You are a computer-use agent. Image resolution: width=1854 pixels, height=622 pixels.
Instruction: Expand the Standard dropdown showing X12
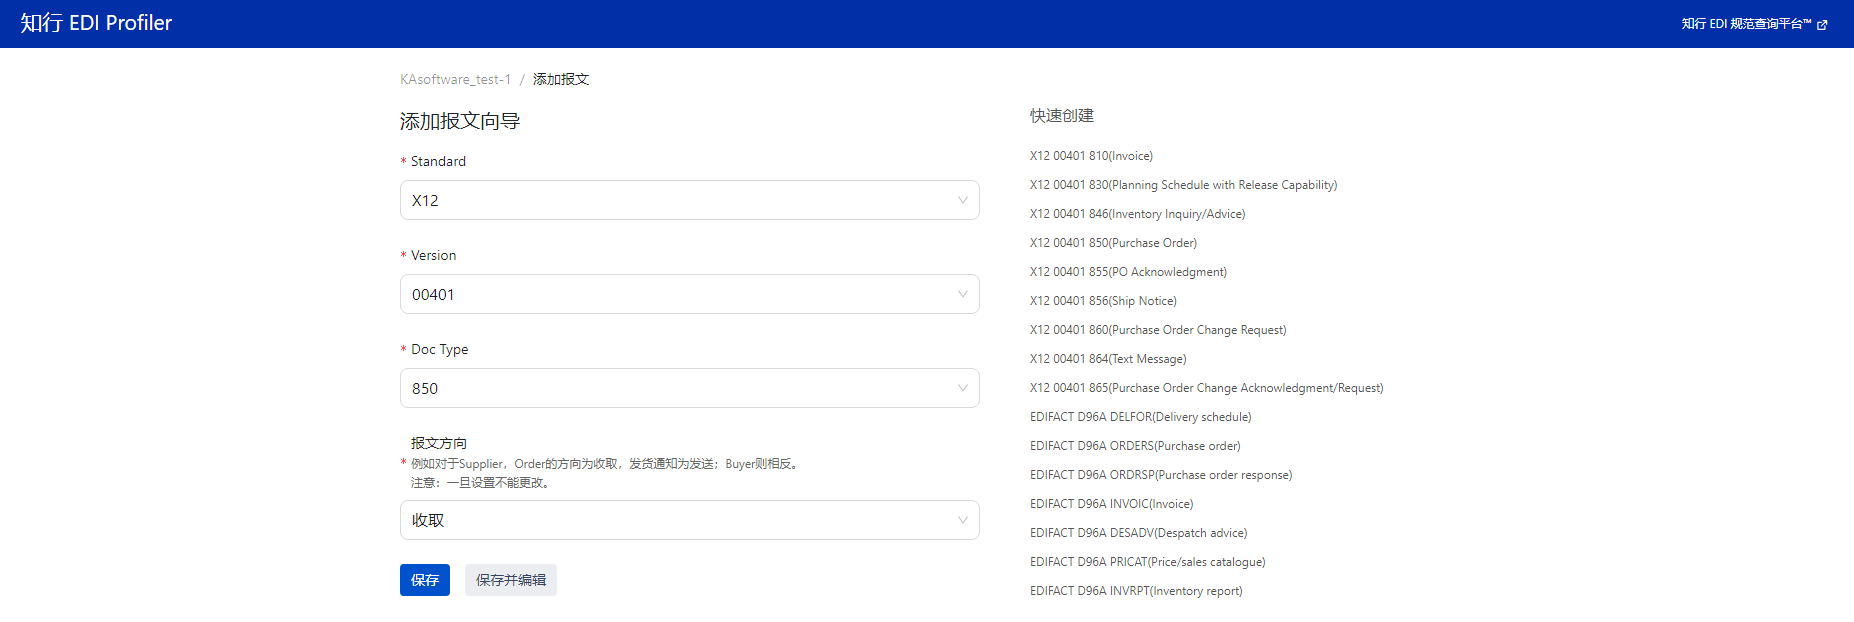point(689,200)
